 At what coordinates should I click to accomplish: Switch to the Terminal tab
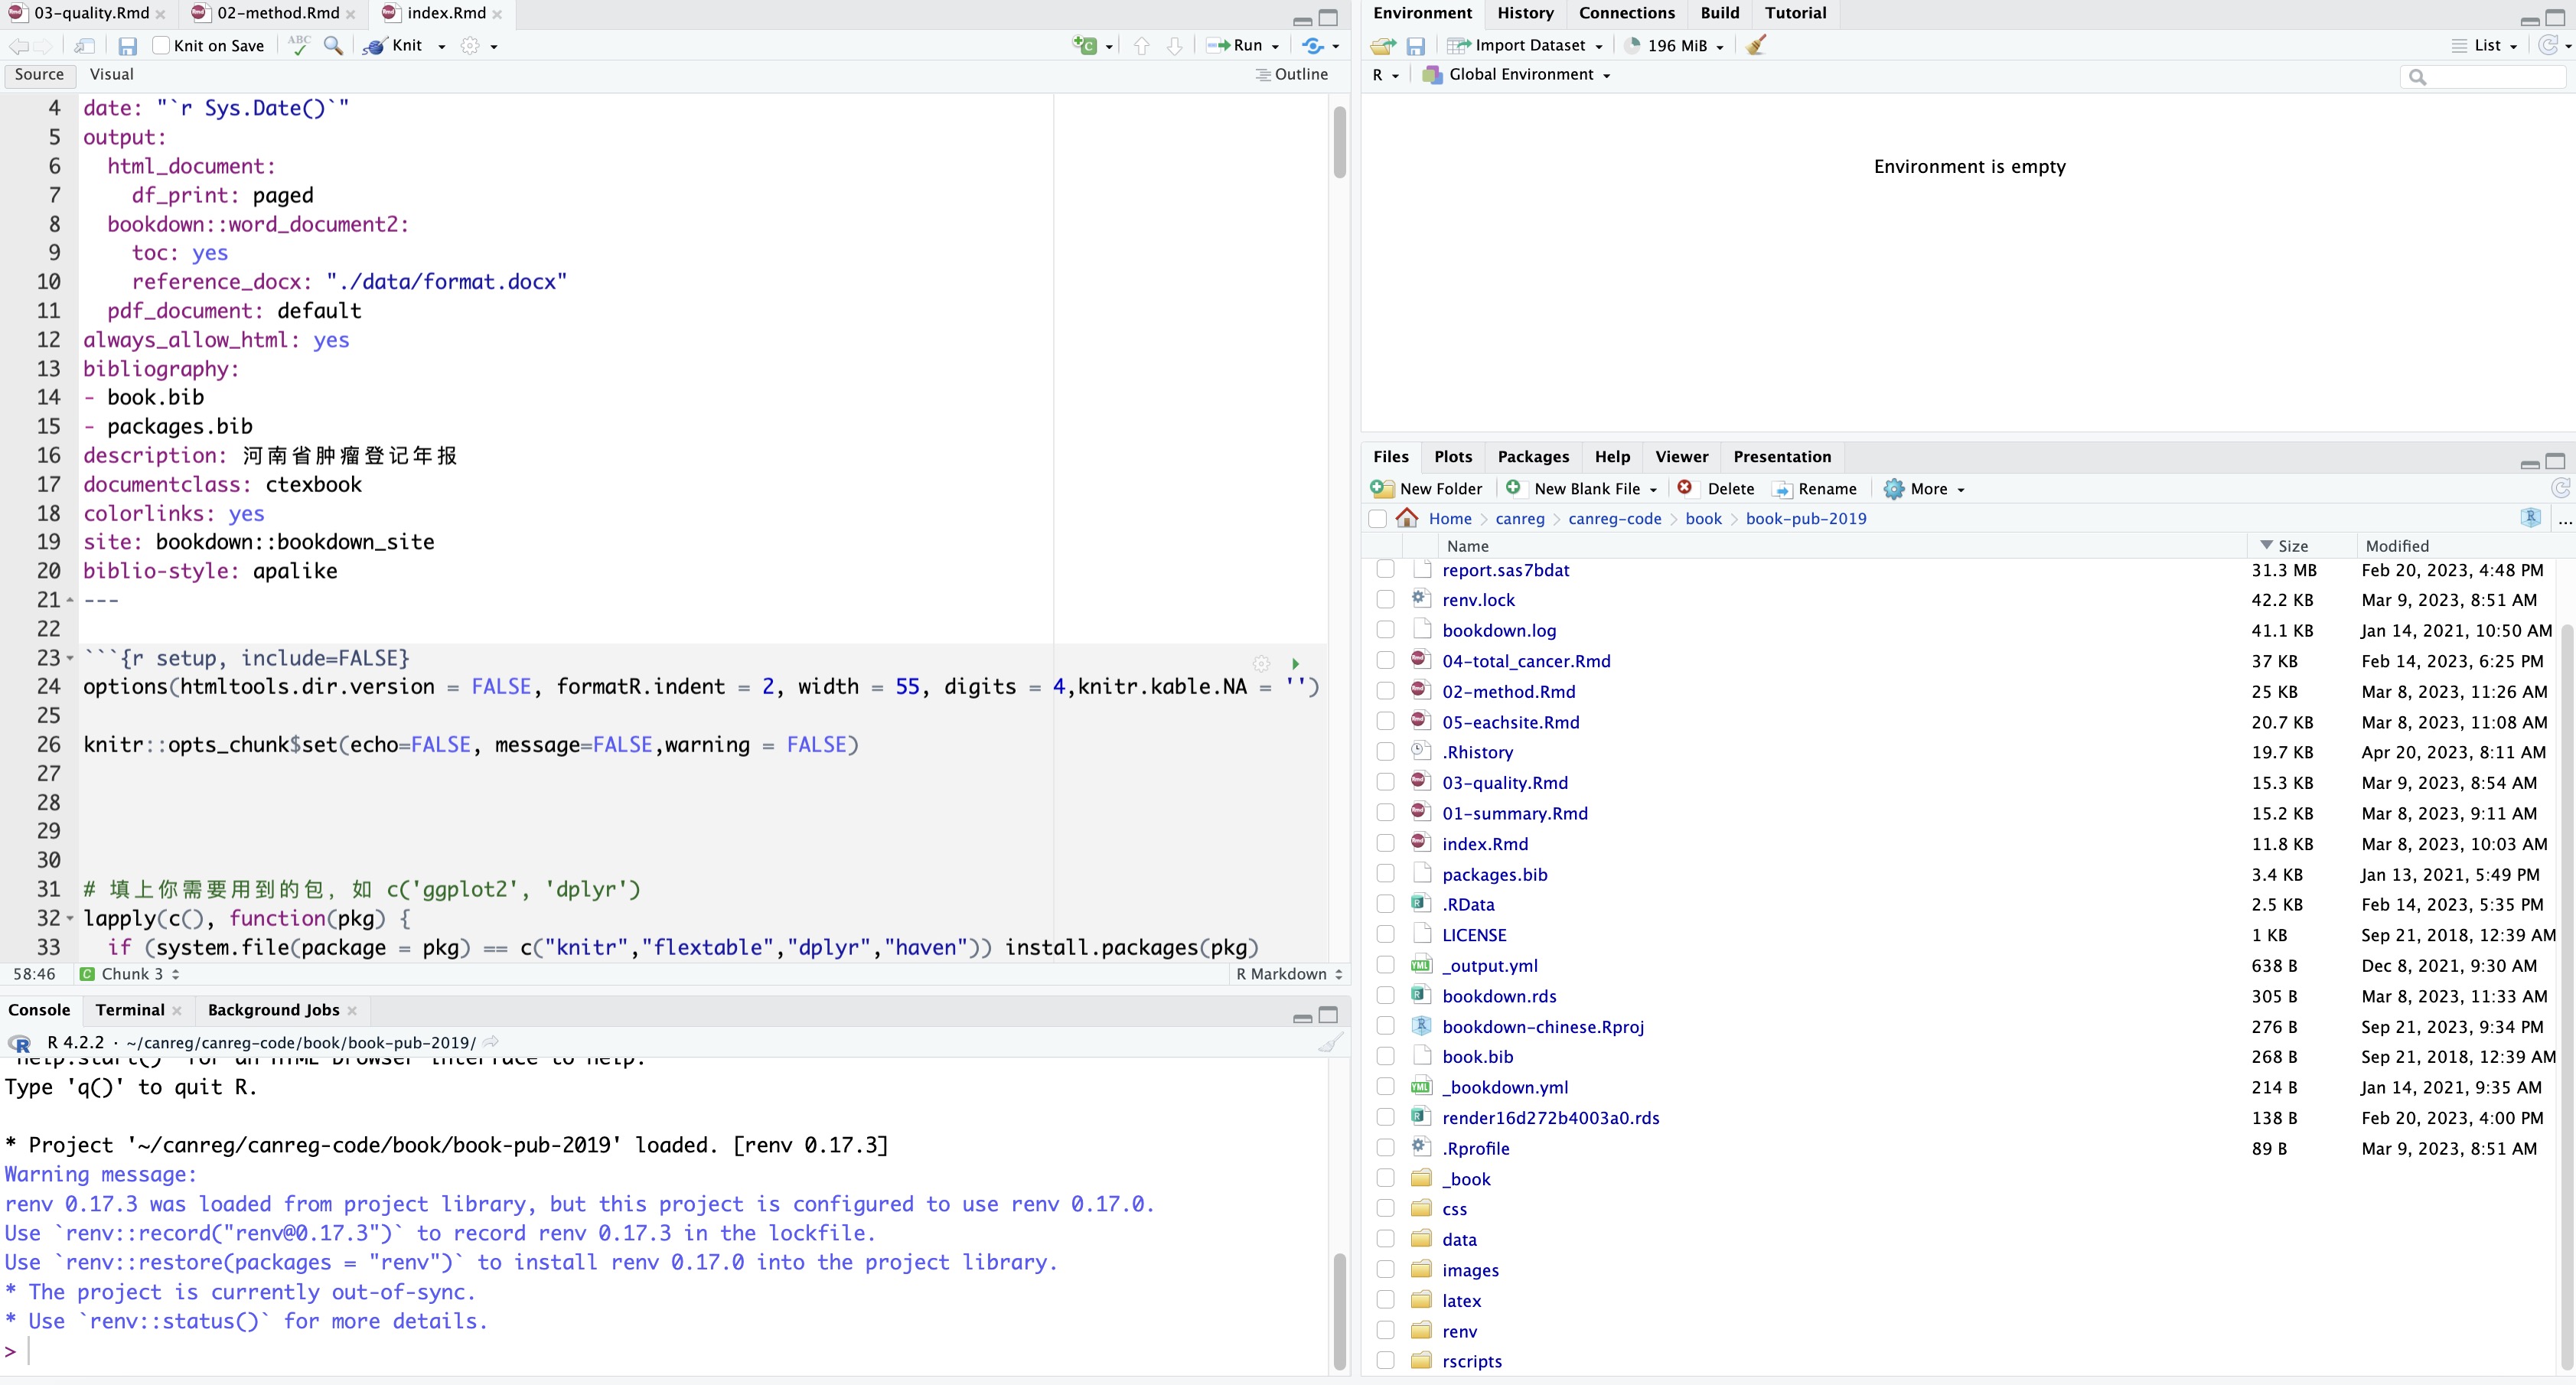[x=130, y=1010]
